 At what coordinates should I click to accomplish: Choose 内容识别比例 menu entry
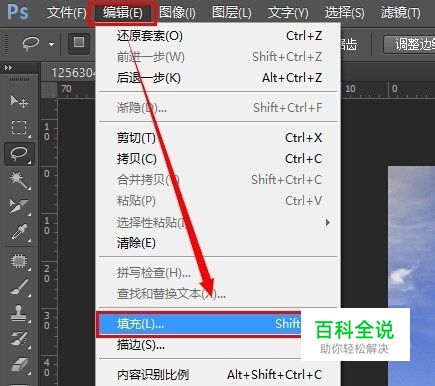pos(219,375)
